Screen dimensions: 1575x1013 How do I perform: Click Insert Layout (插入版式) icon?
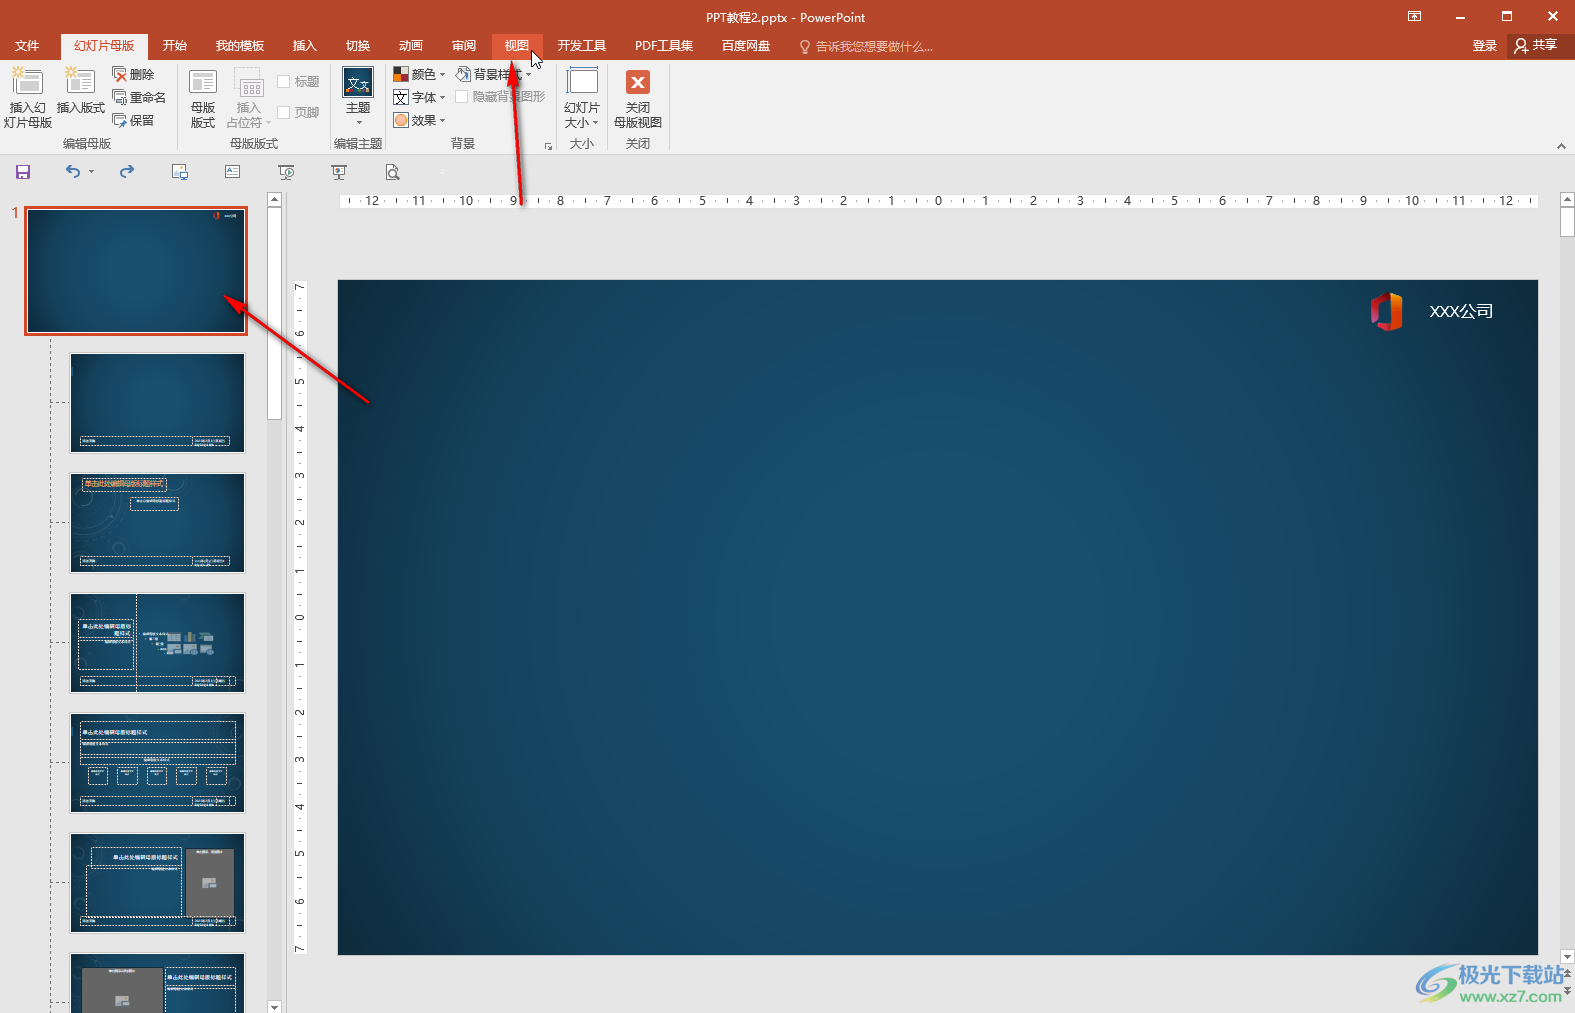point(80,91)
